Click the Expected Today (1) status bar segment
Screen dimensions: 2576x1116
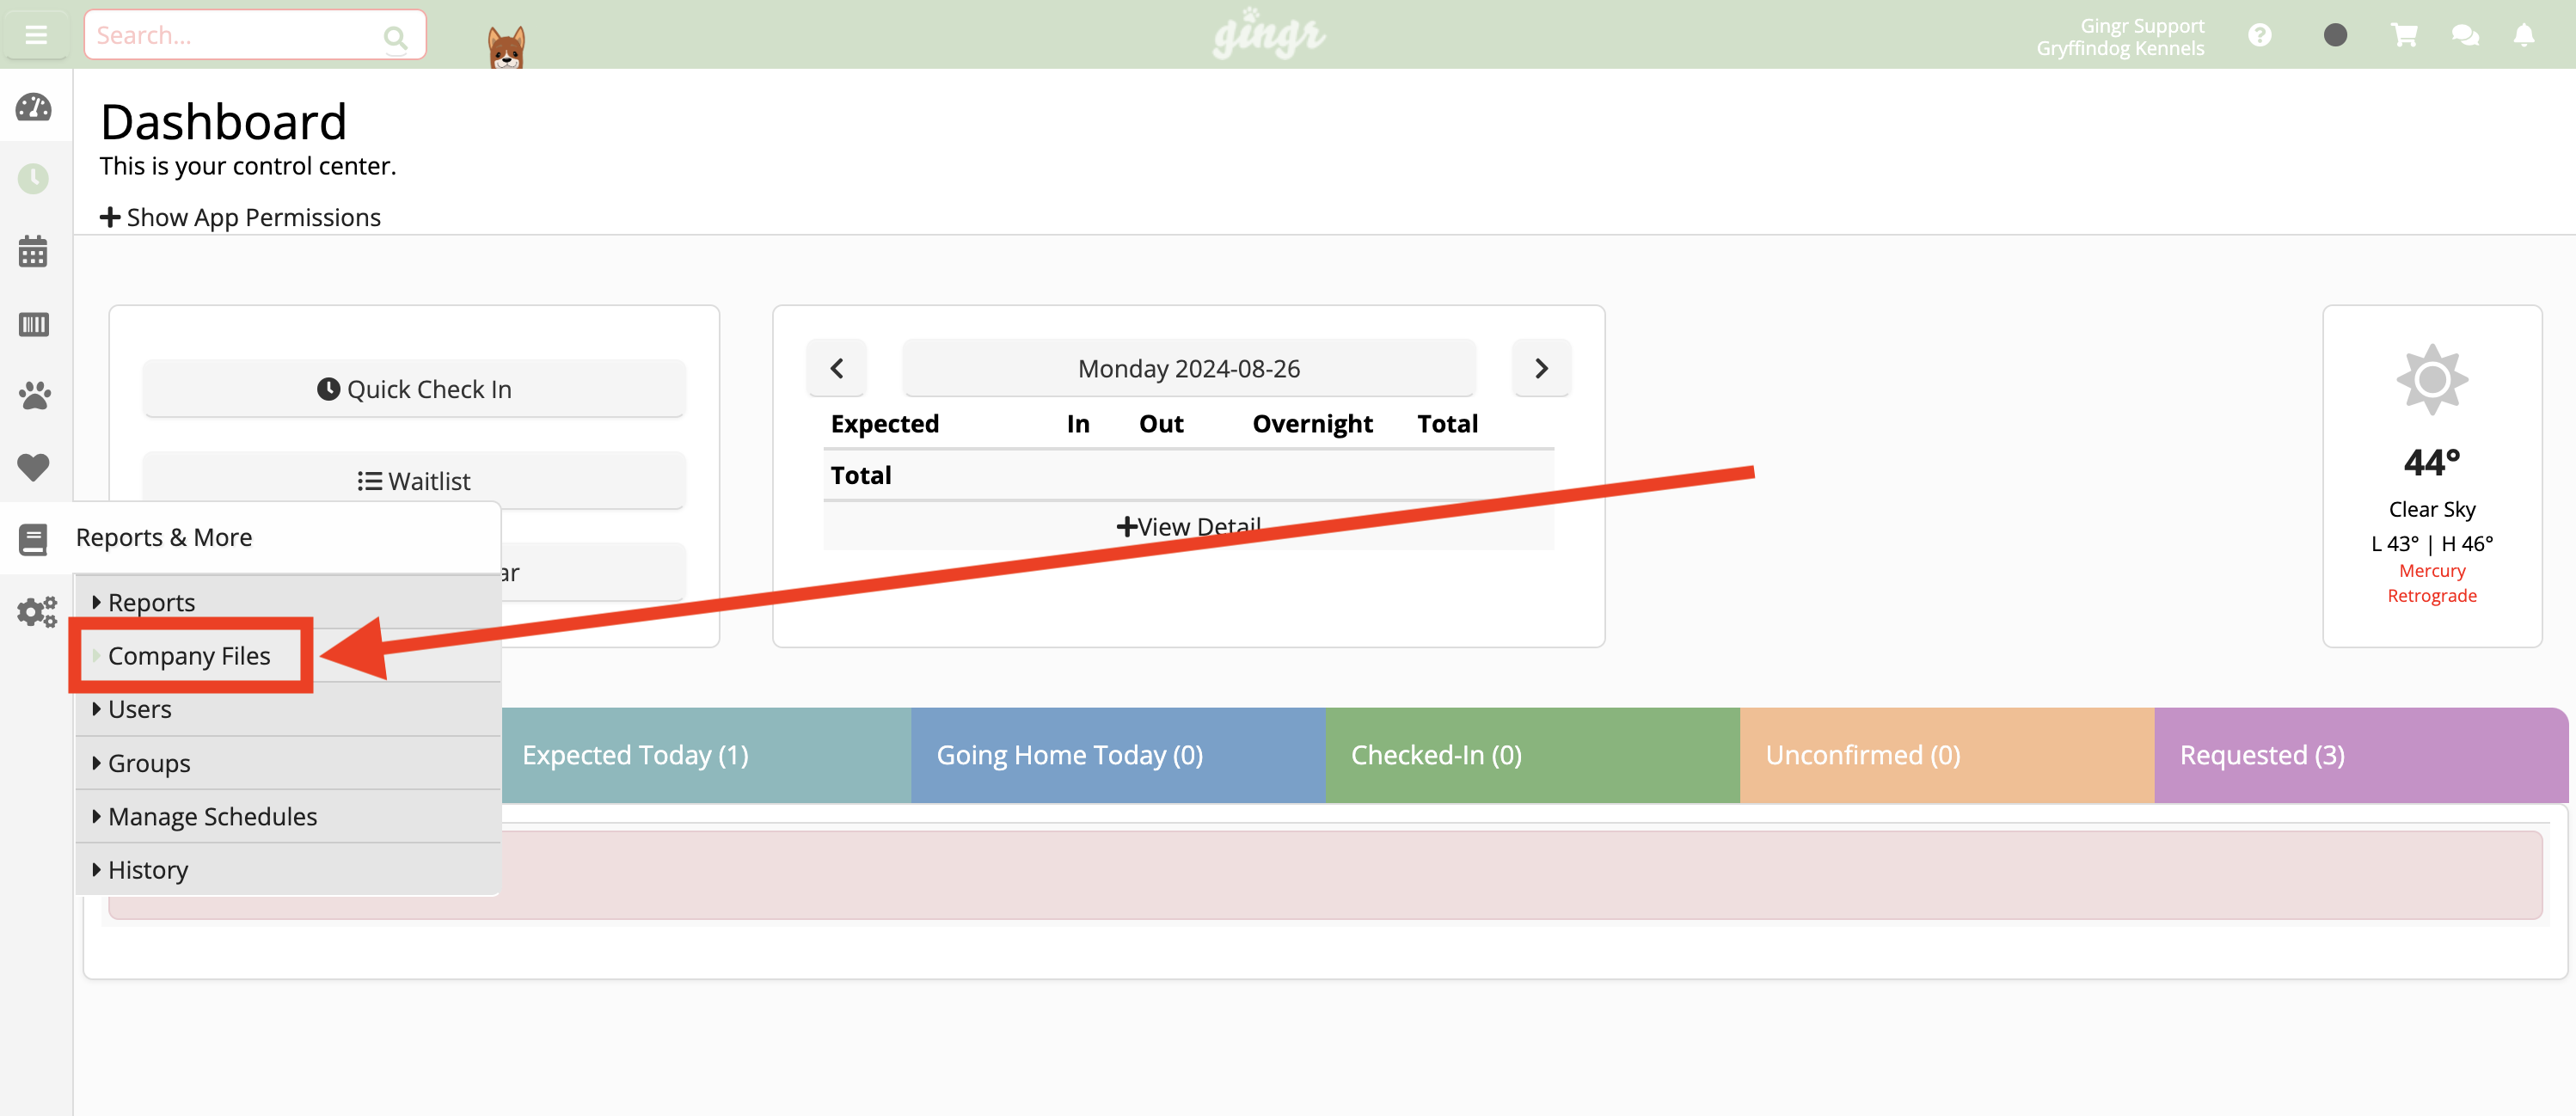click(634, 754)
